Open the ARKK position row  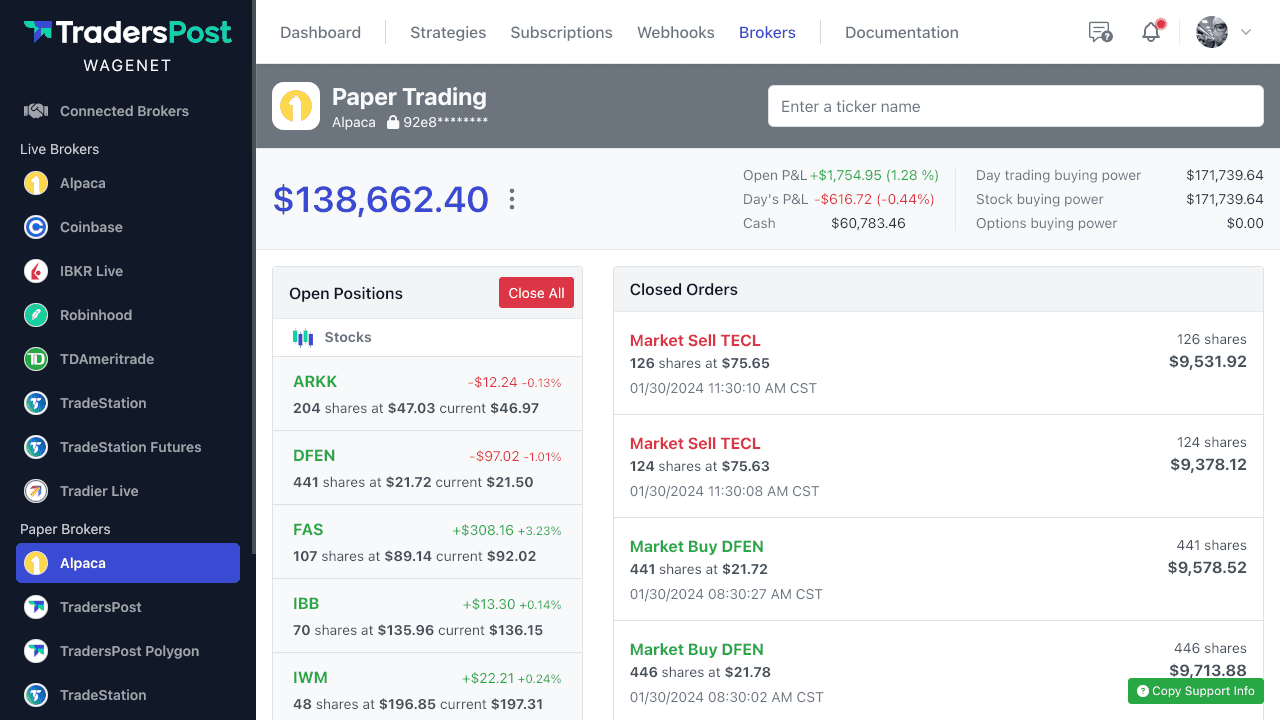427,394
